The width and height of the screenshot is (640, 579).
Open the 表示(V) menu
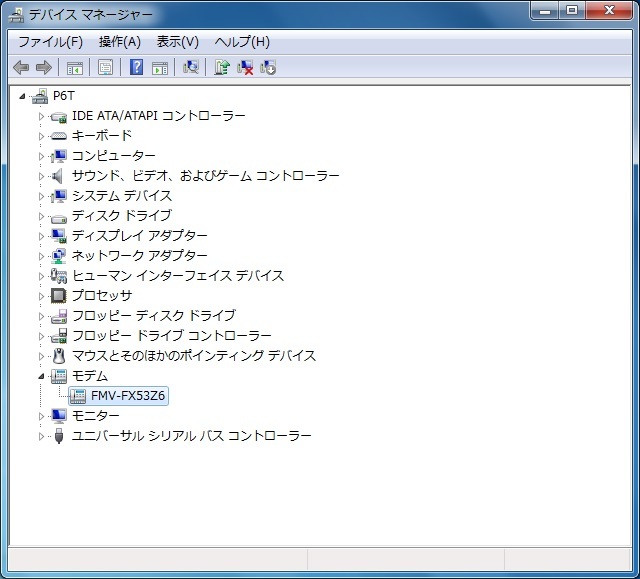(178, 42)
